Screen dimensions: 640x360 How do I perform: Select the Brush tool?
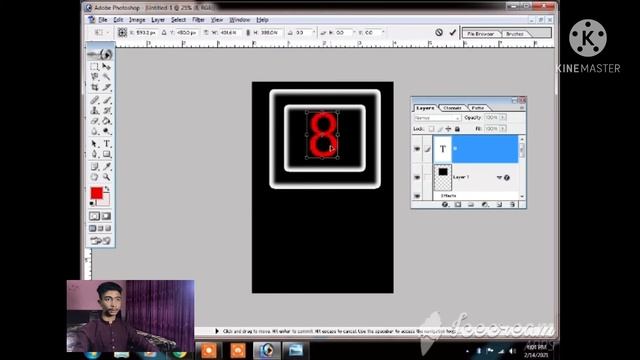click(x=107, y=100)
